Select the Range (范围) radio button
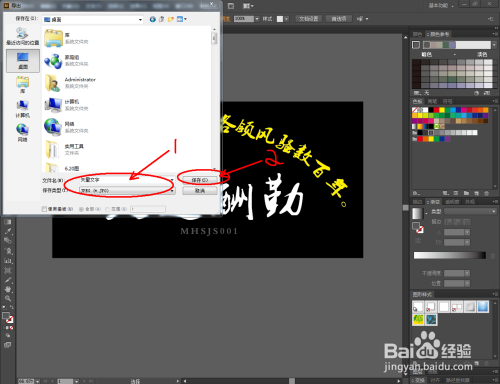500x384 pixels. (x=107, y=209)
